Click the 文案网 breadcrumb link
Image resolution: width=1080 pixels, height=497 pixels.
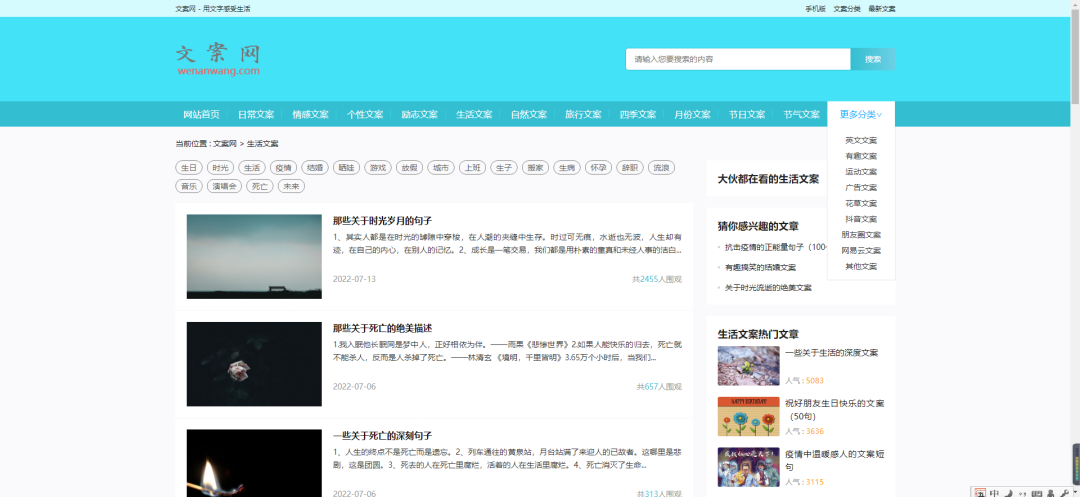click(x=225, y=144)
